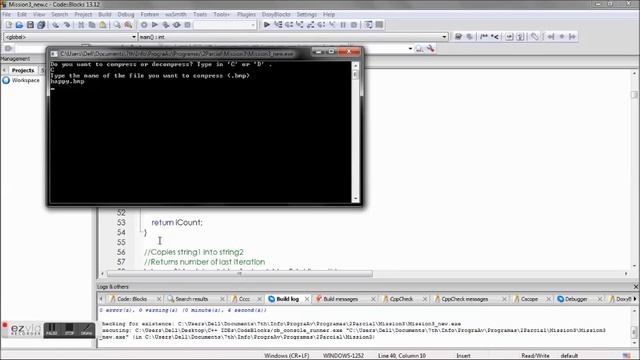
Task: Click the debugger Step Into icon
Action: (x=300, y=25)
